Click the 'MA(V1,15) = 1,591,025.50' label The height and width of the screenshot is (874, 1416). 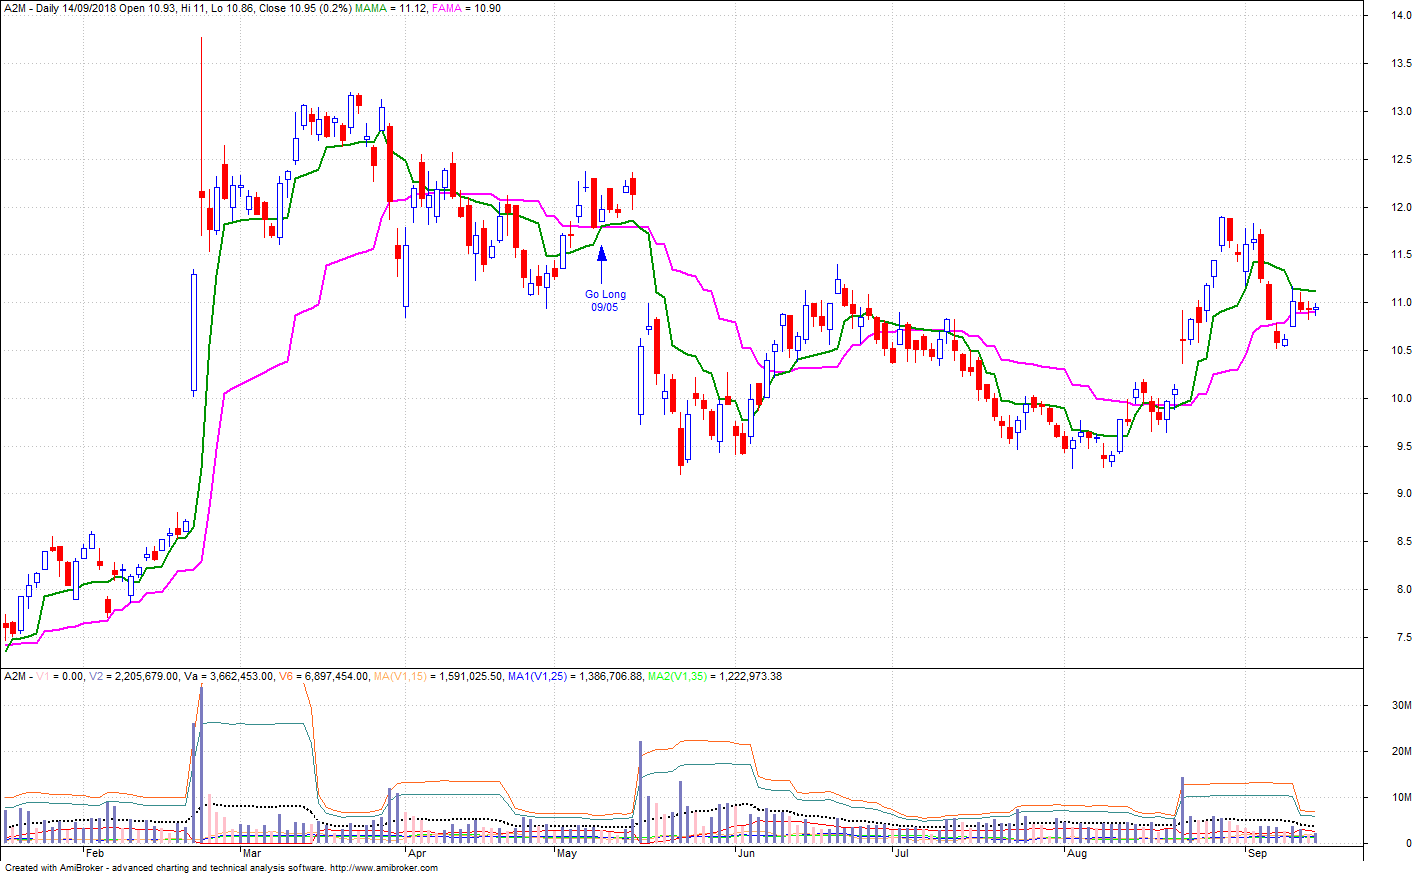coord(438,677)
